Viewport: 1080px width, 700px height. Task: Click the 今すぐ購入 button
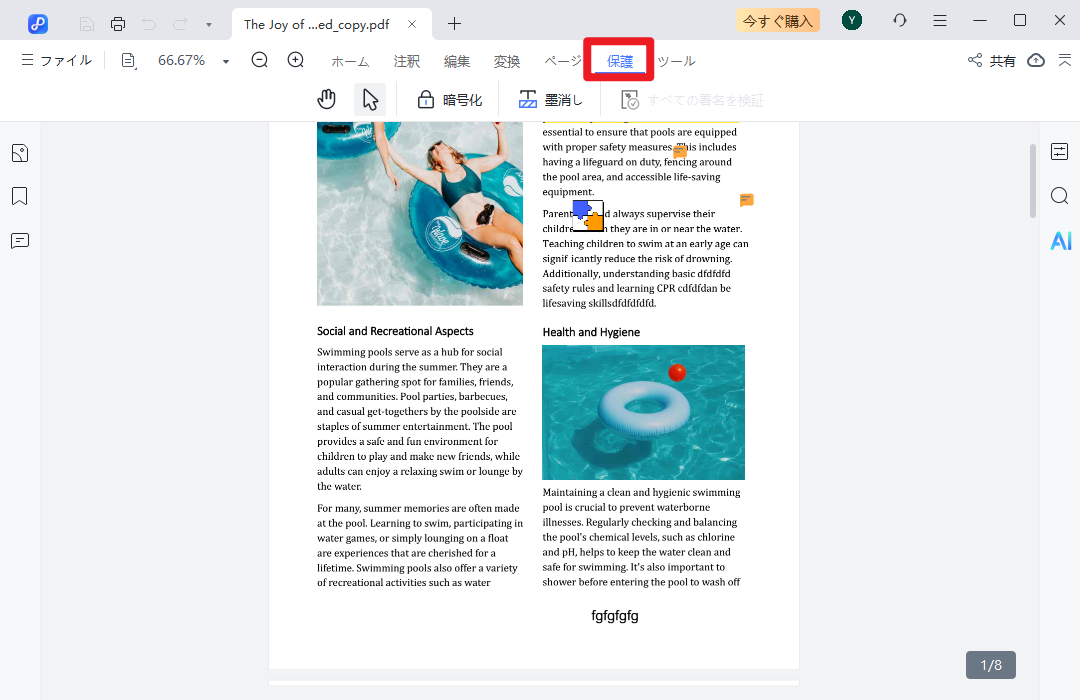777,21
